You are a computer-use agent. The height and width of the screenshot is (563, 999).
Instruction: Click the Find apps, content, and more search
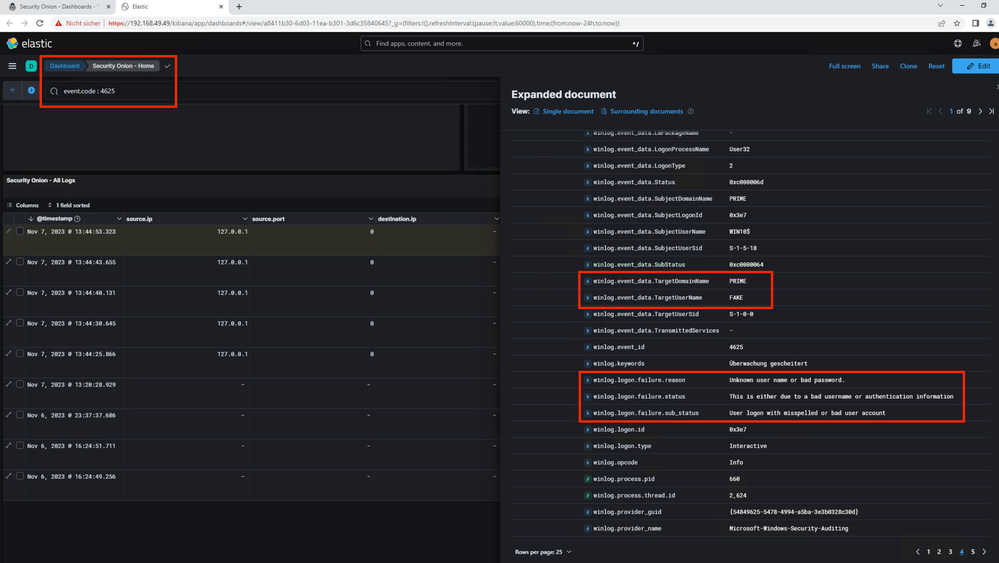(501, 43)
